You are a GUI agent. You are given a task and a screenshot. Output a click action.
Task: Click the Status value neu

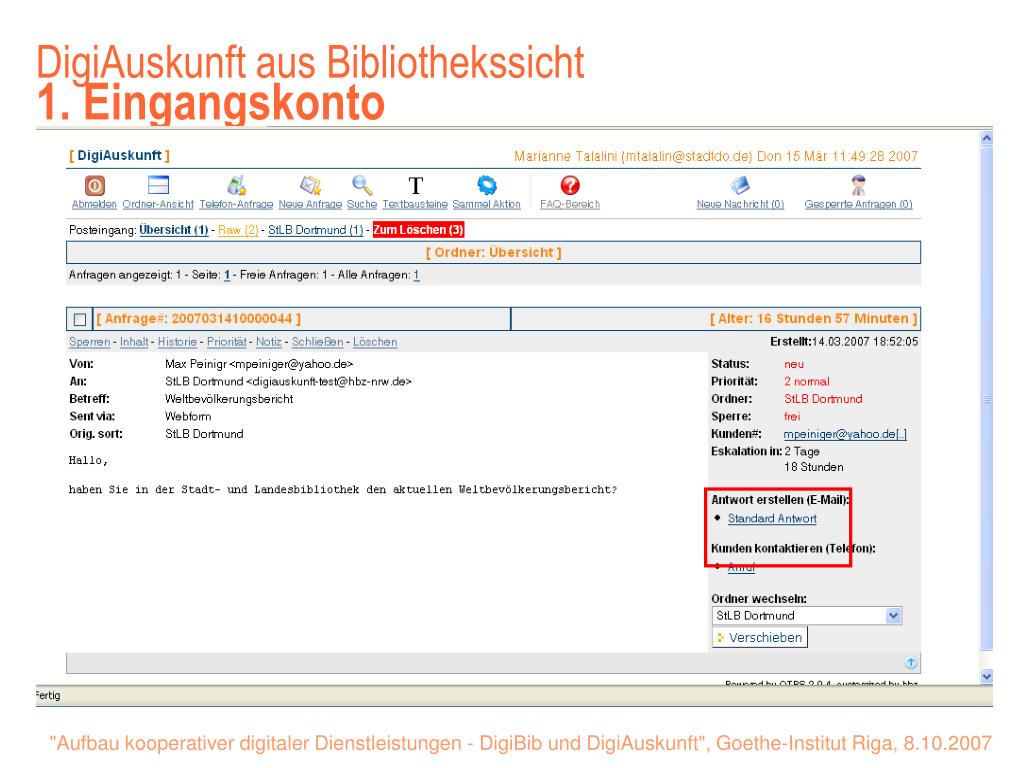pos(793,364)
